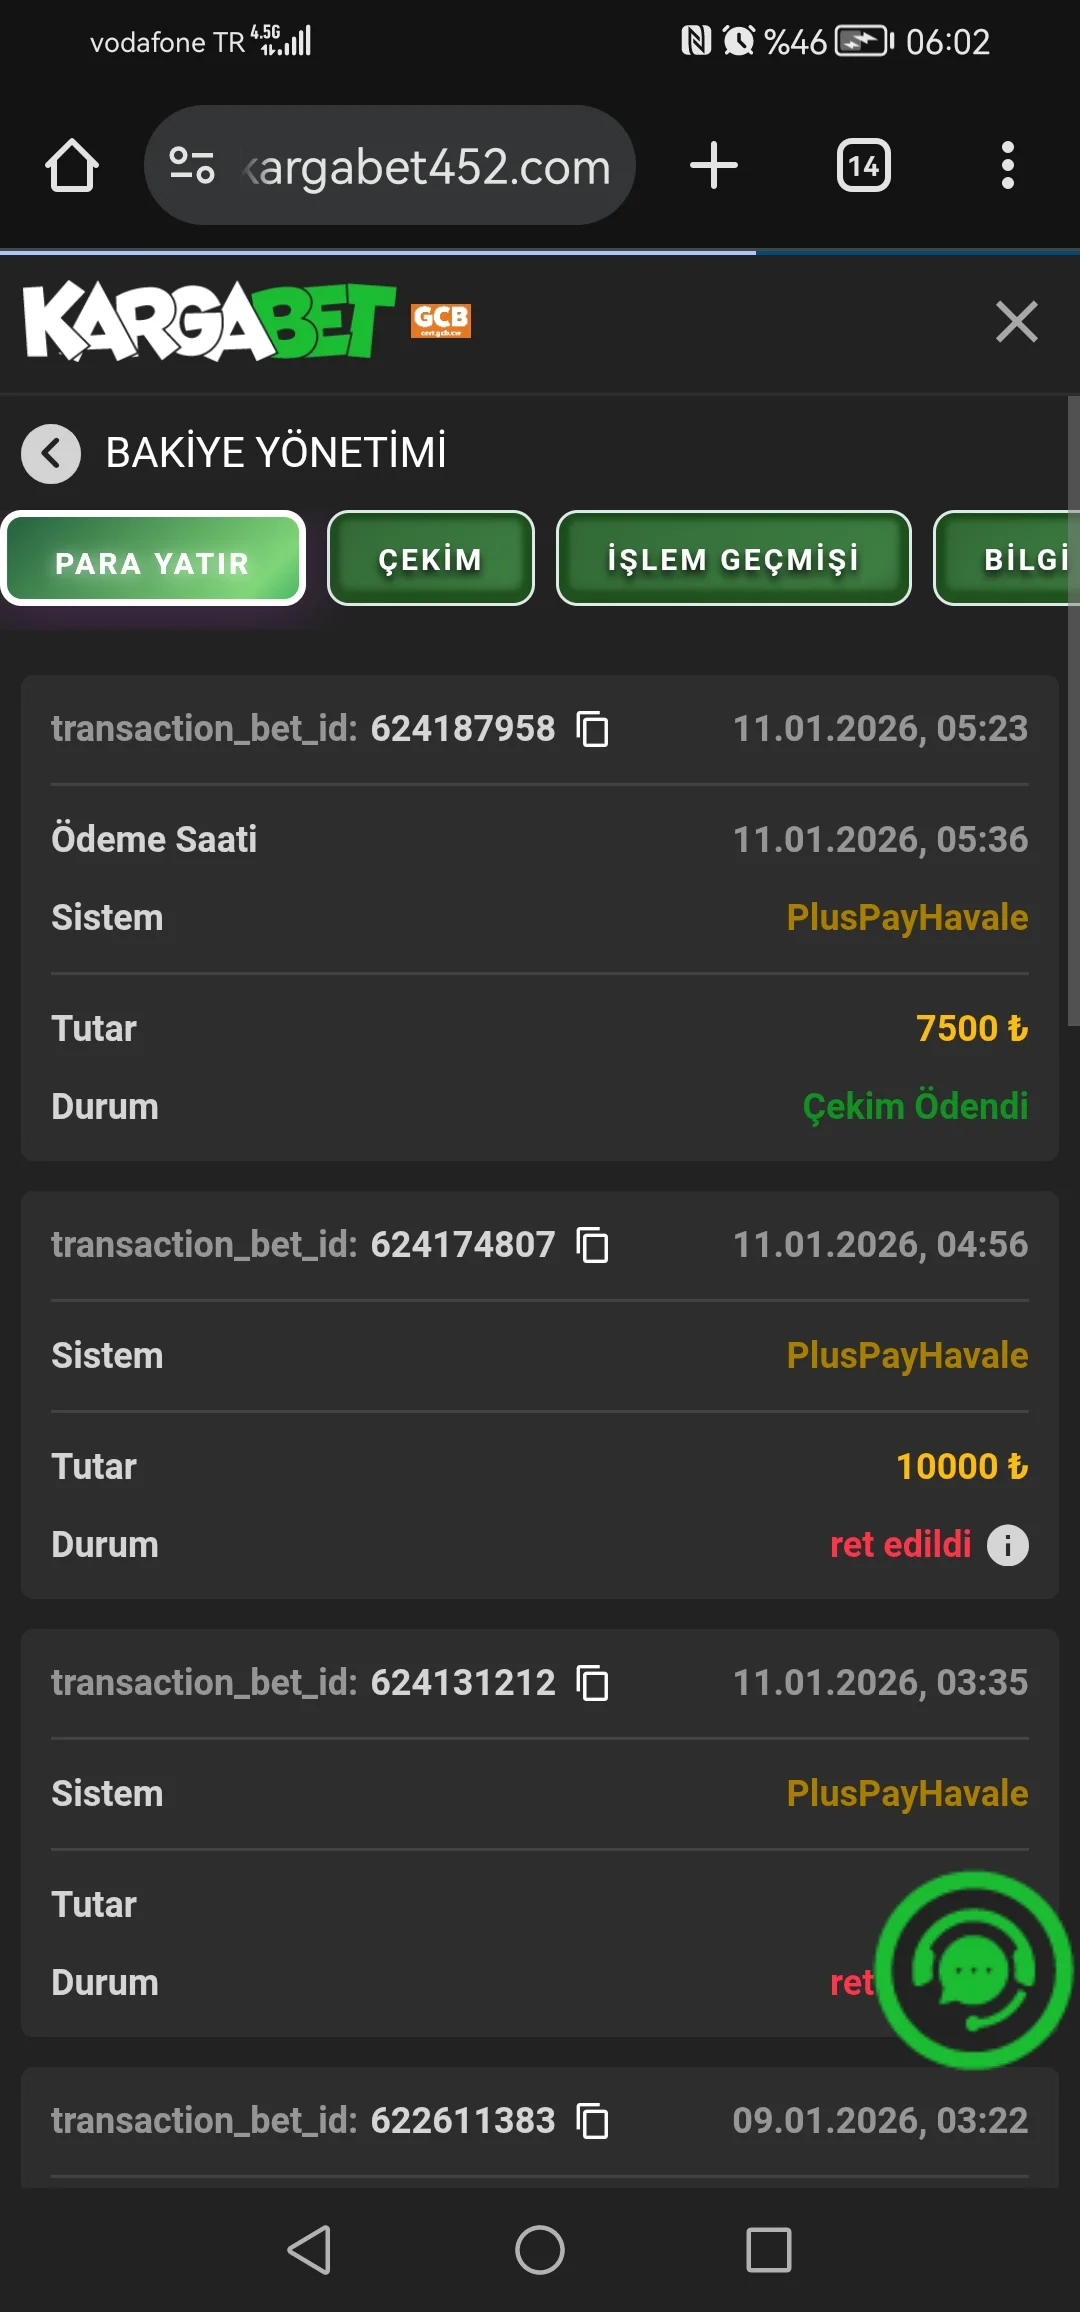Switch to Çekim tab
The width and height of the screenshot is (1080, 2312).
(x=430, y=559)
